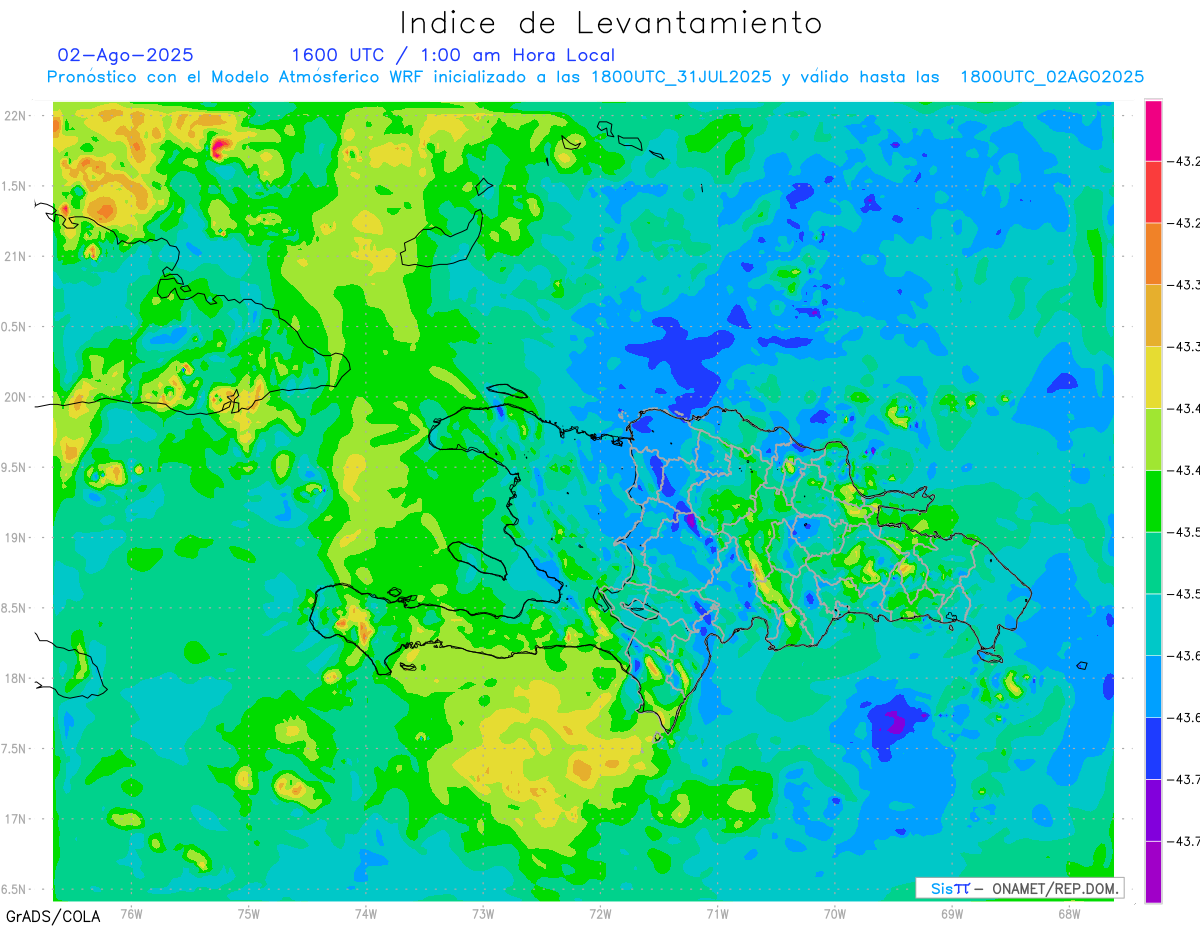Click the '8.5N' latitude label
This screenshot has width=1200, height=927.
(13, 608)
